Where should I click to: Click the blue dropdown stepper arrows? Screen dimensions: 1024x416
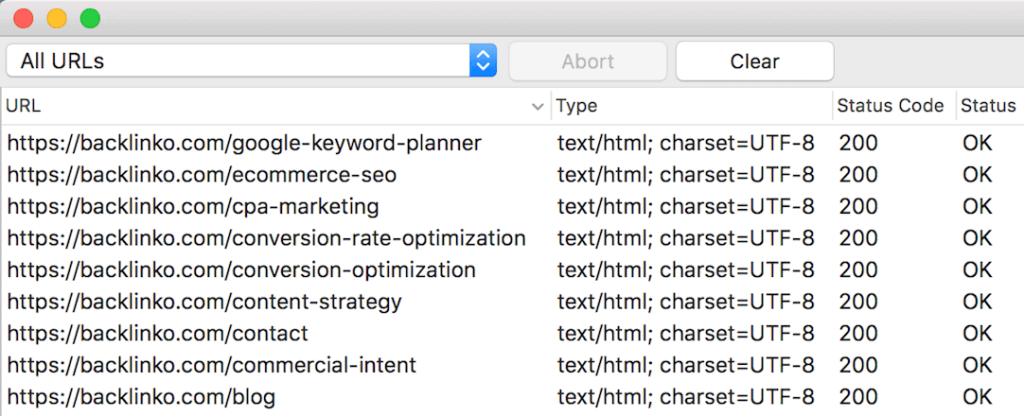coord(483,61)
